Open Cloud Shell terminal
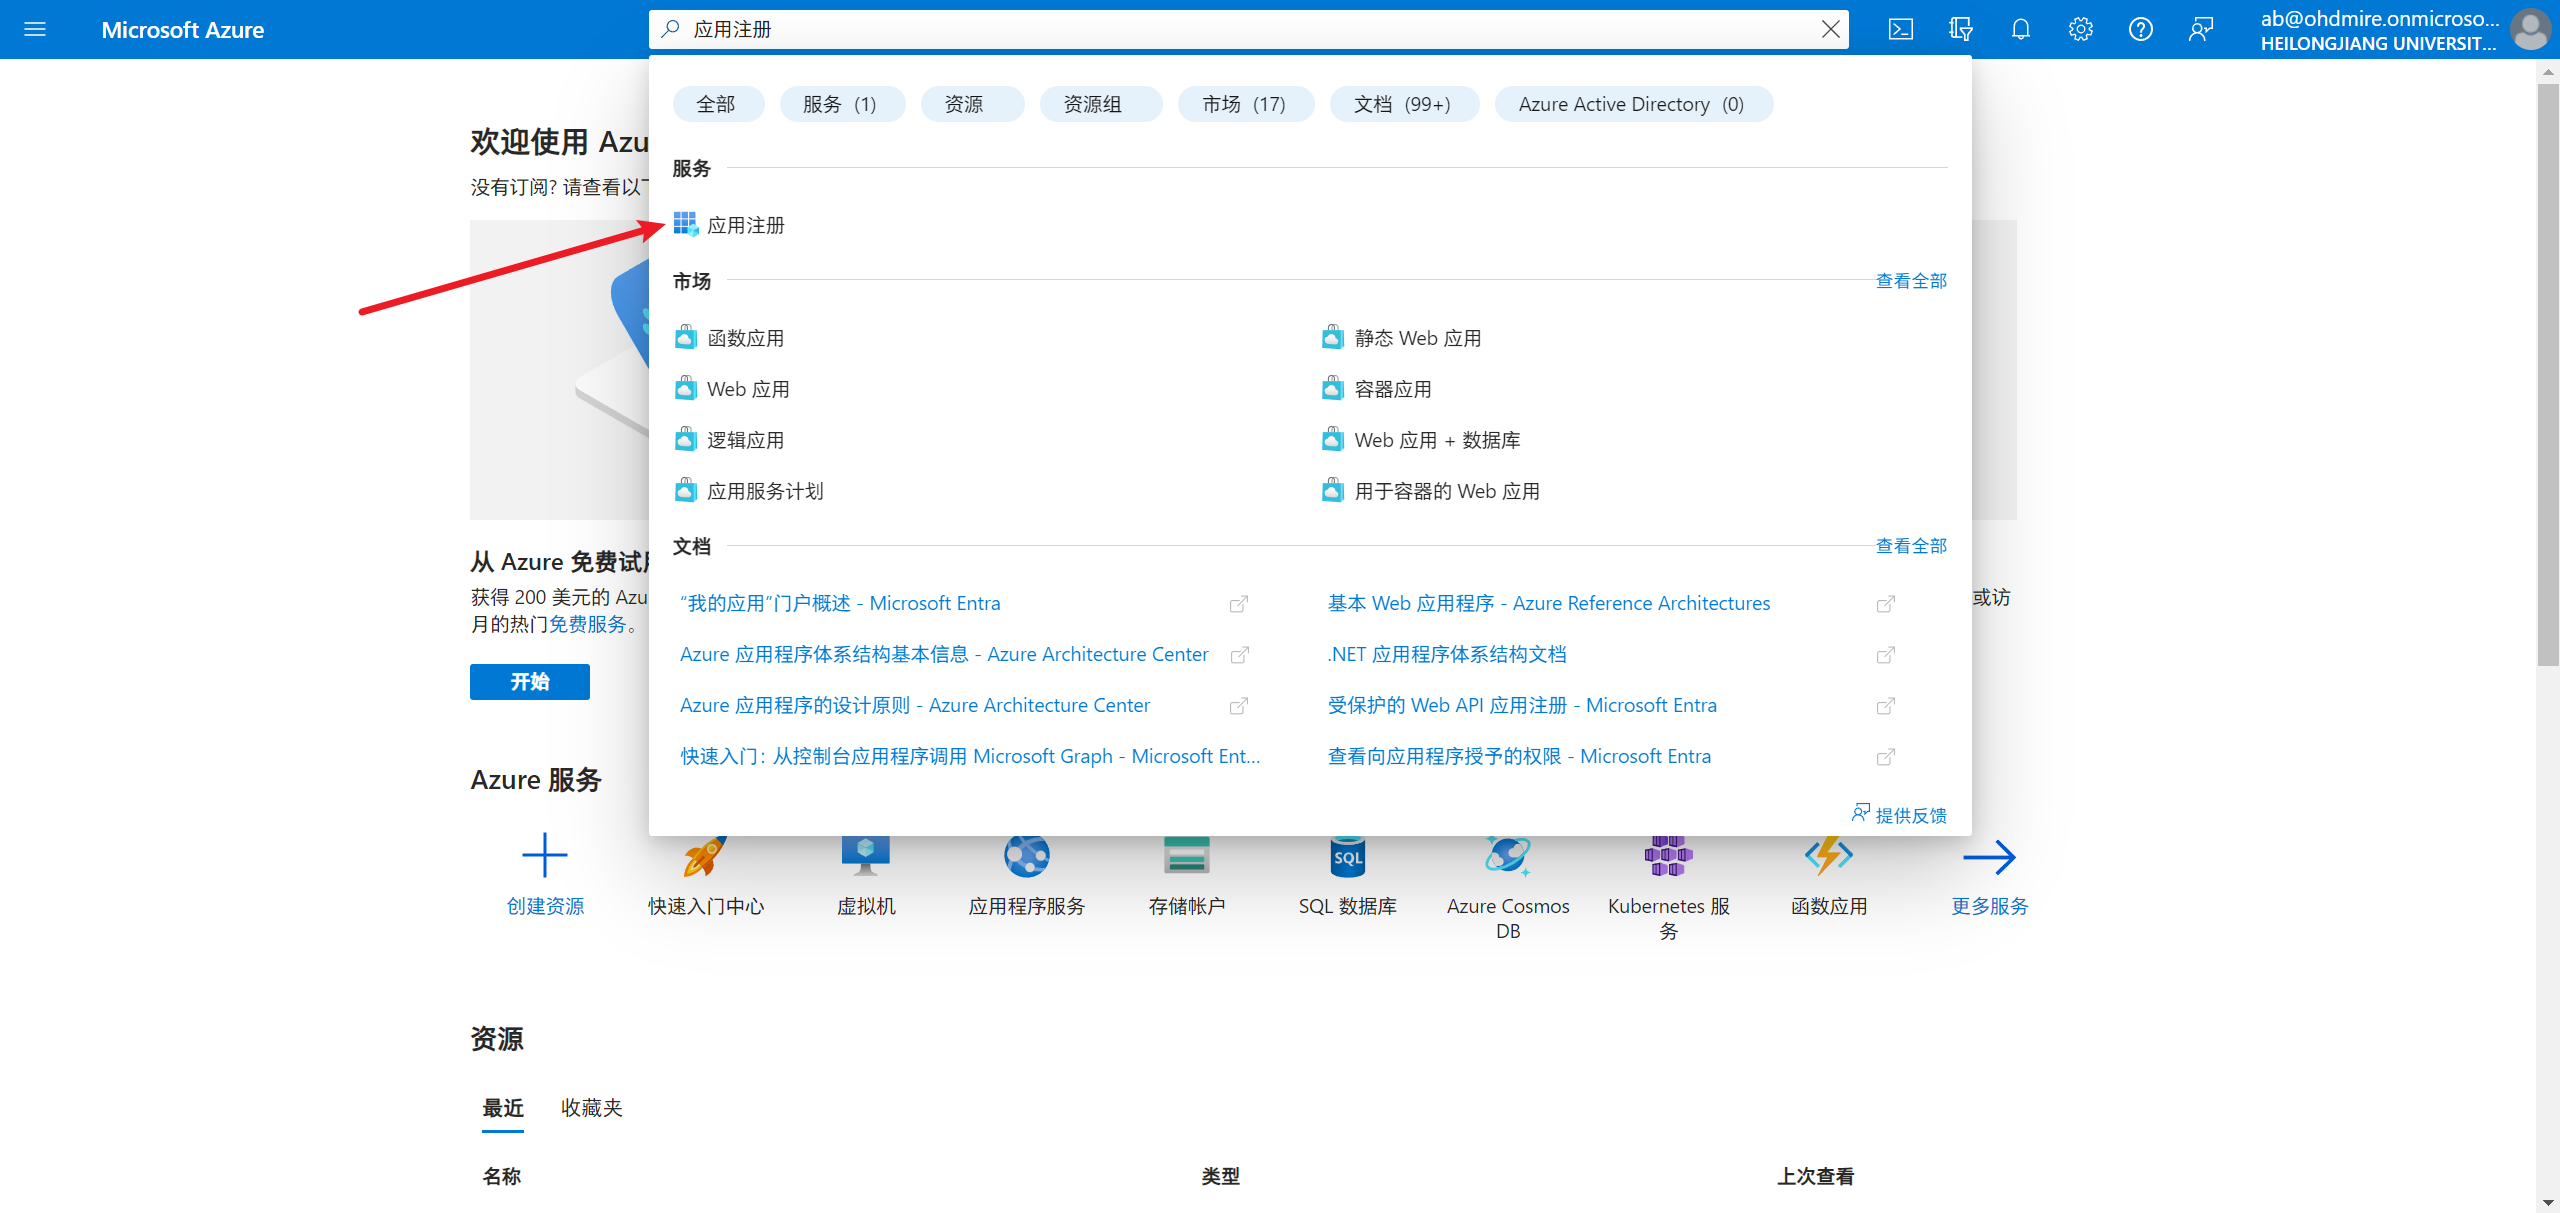 [x=1900, y=29]
